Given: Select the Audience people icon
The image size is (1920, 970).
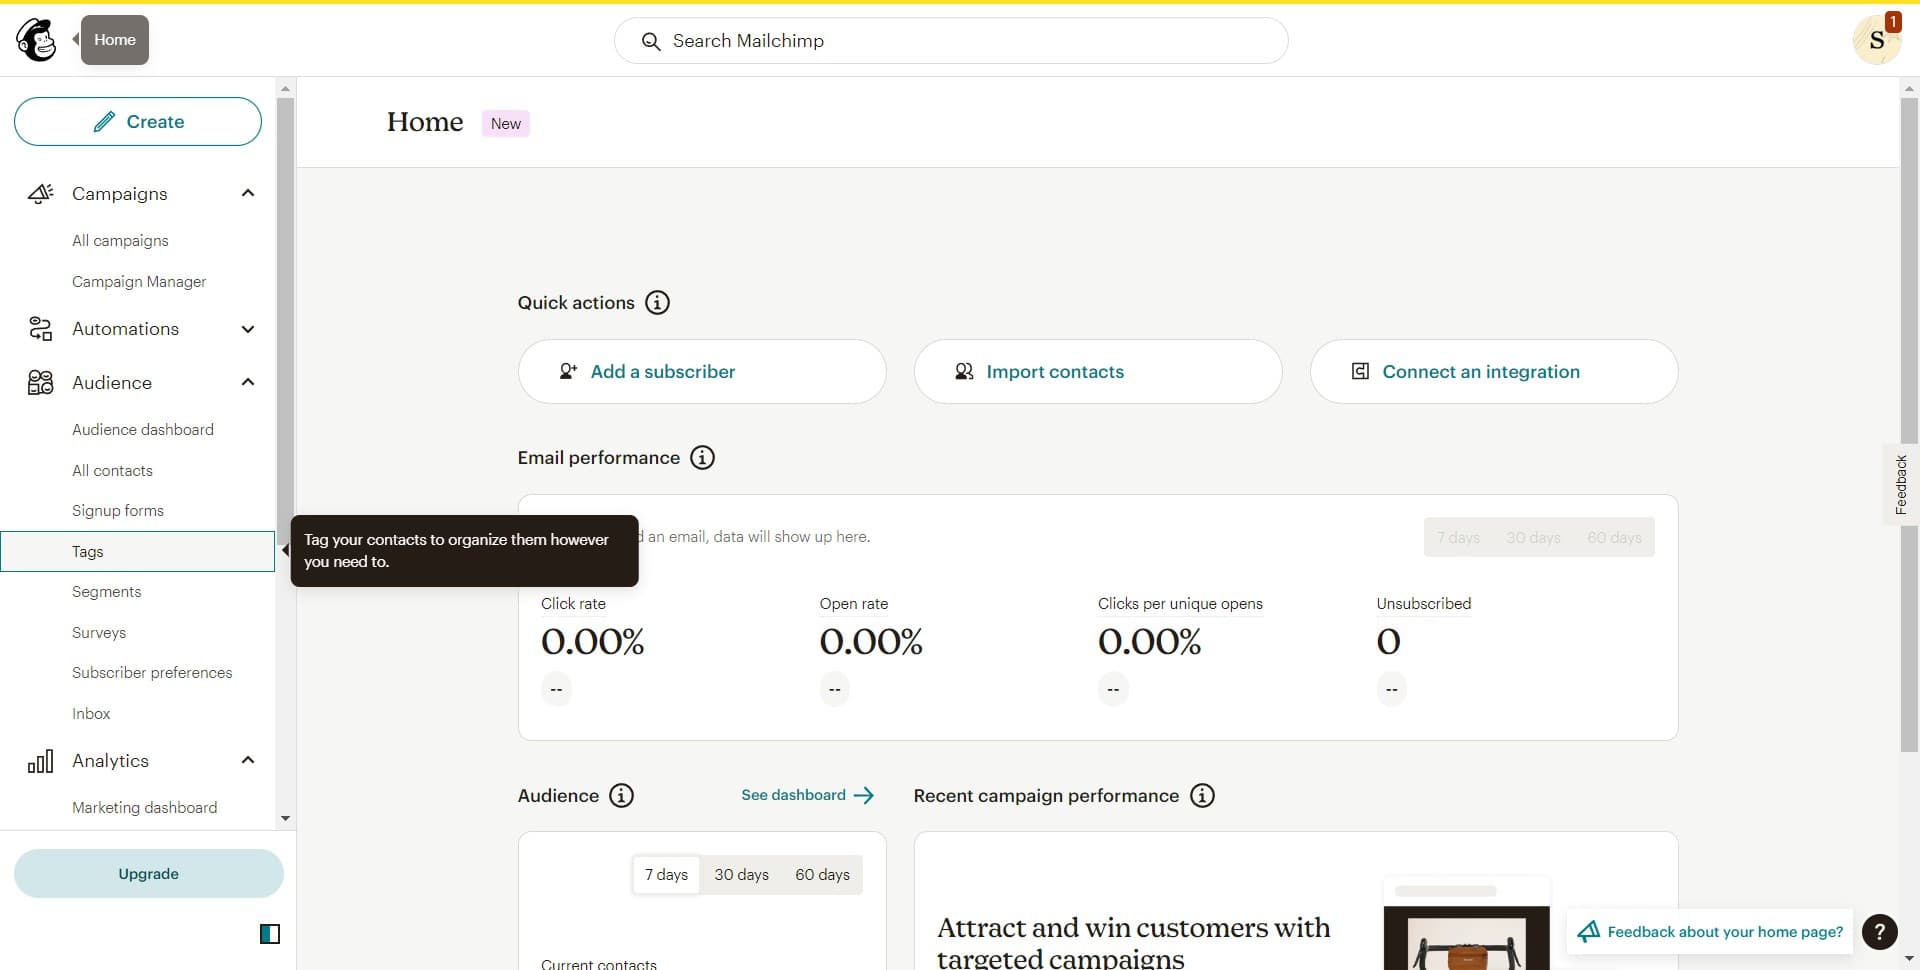Looking at the screenshot, I should 40,382.
